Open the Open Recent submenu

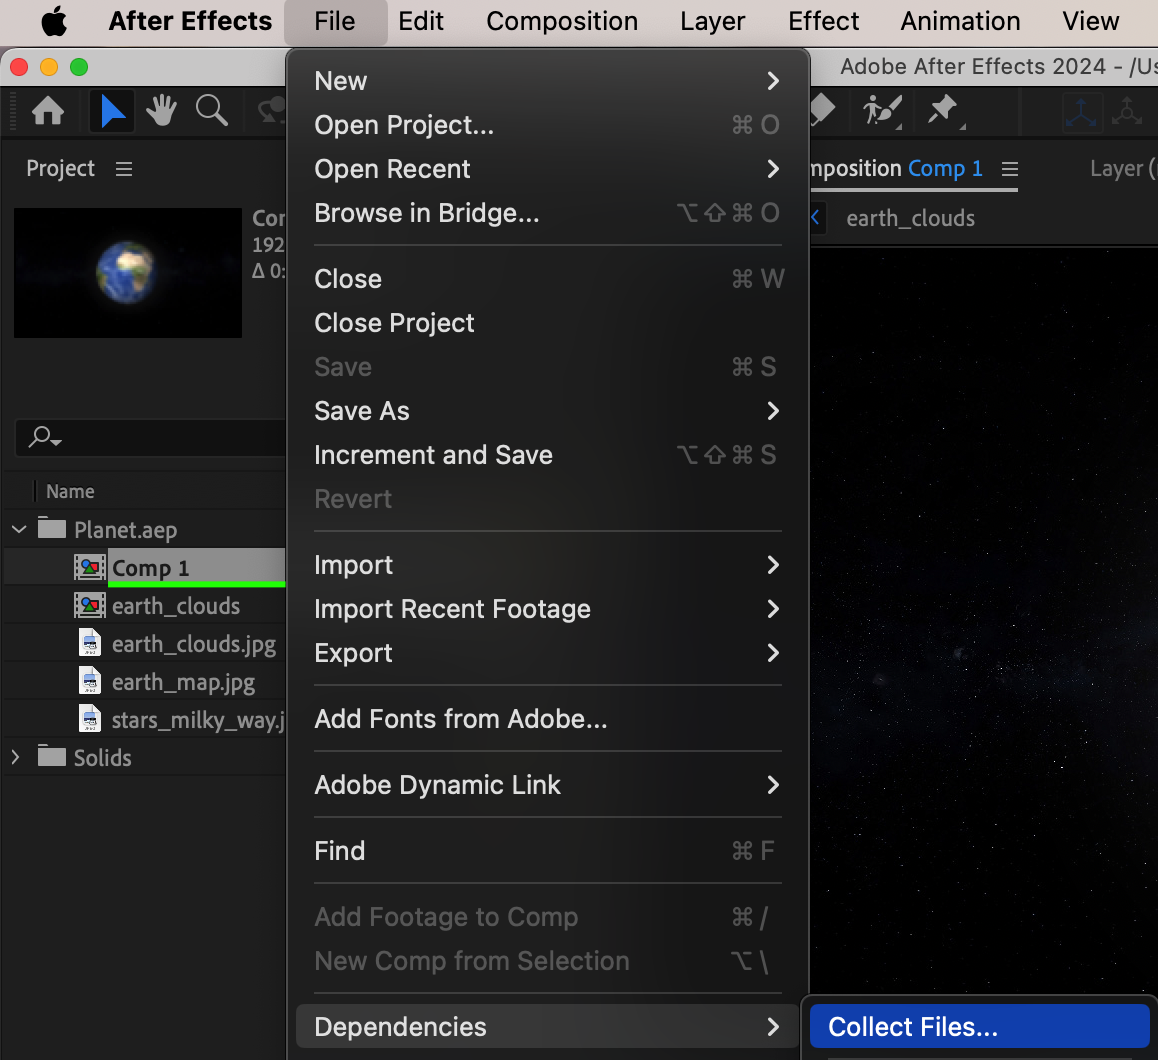547,169
